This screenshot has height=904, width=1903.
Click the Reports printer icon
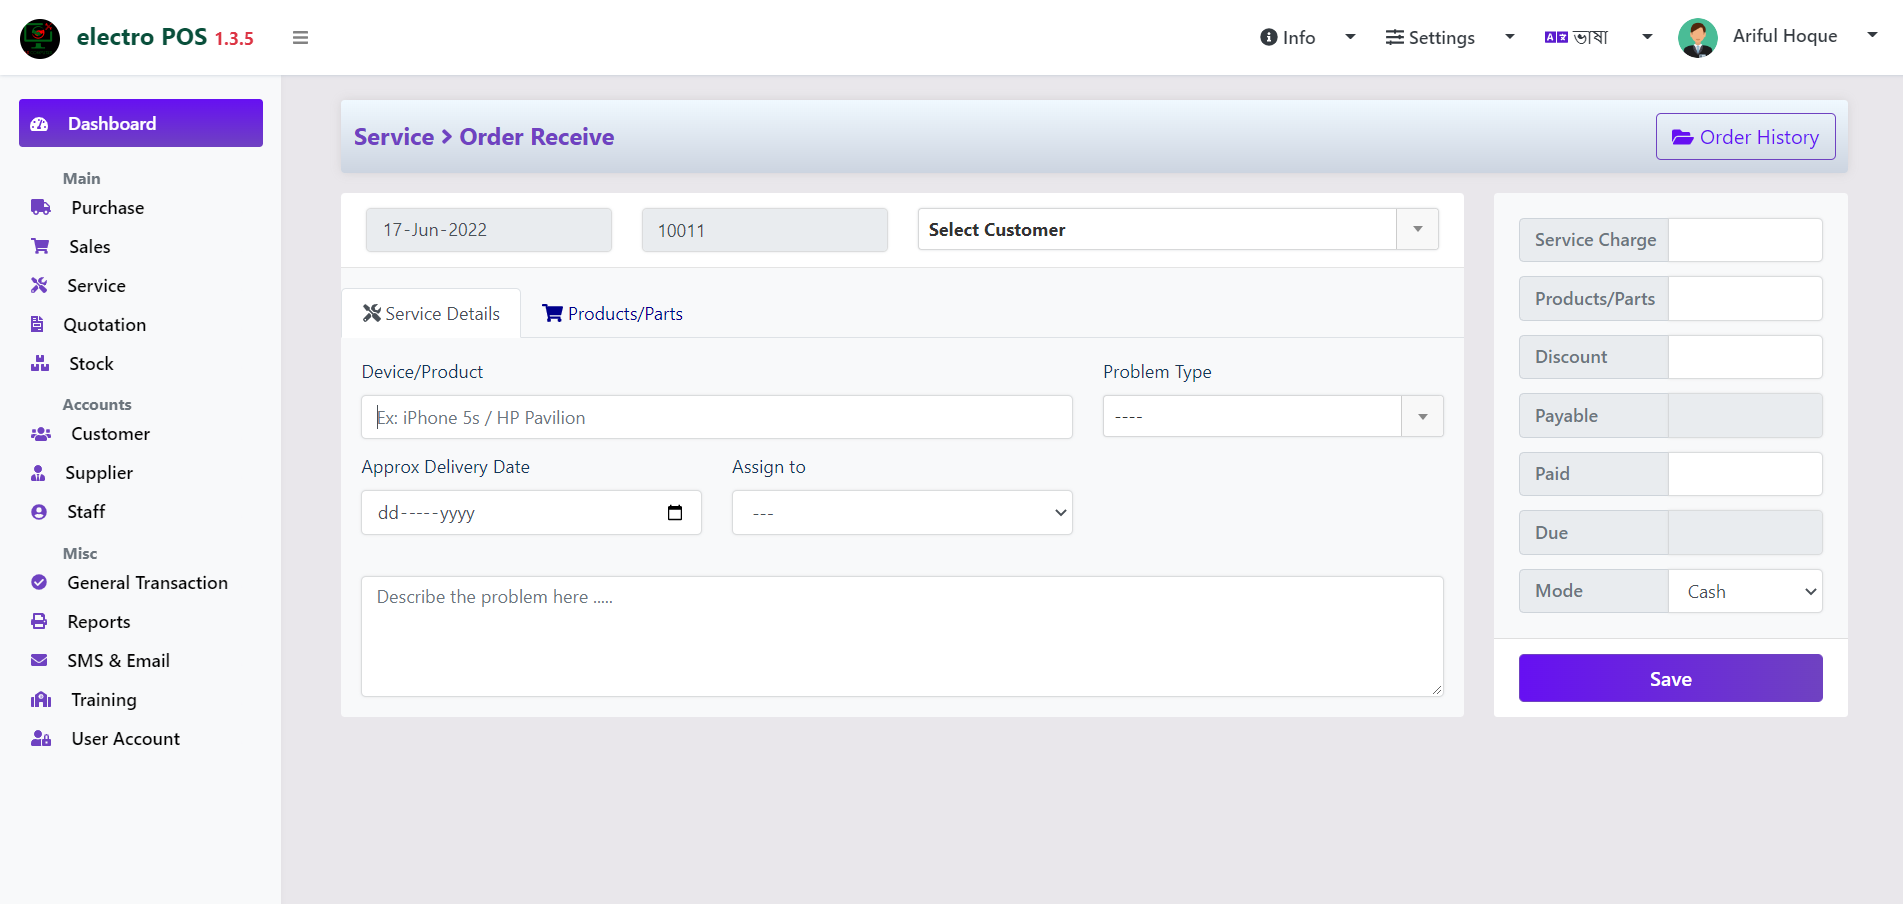(39, 621)
